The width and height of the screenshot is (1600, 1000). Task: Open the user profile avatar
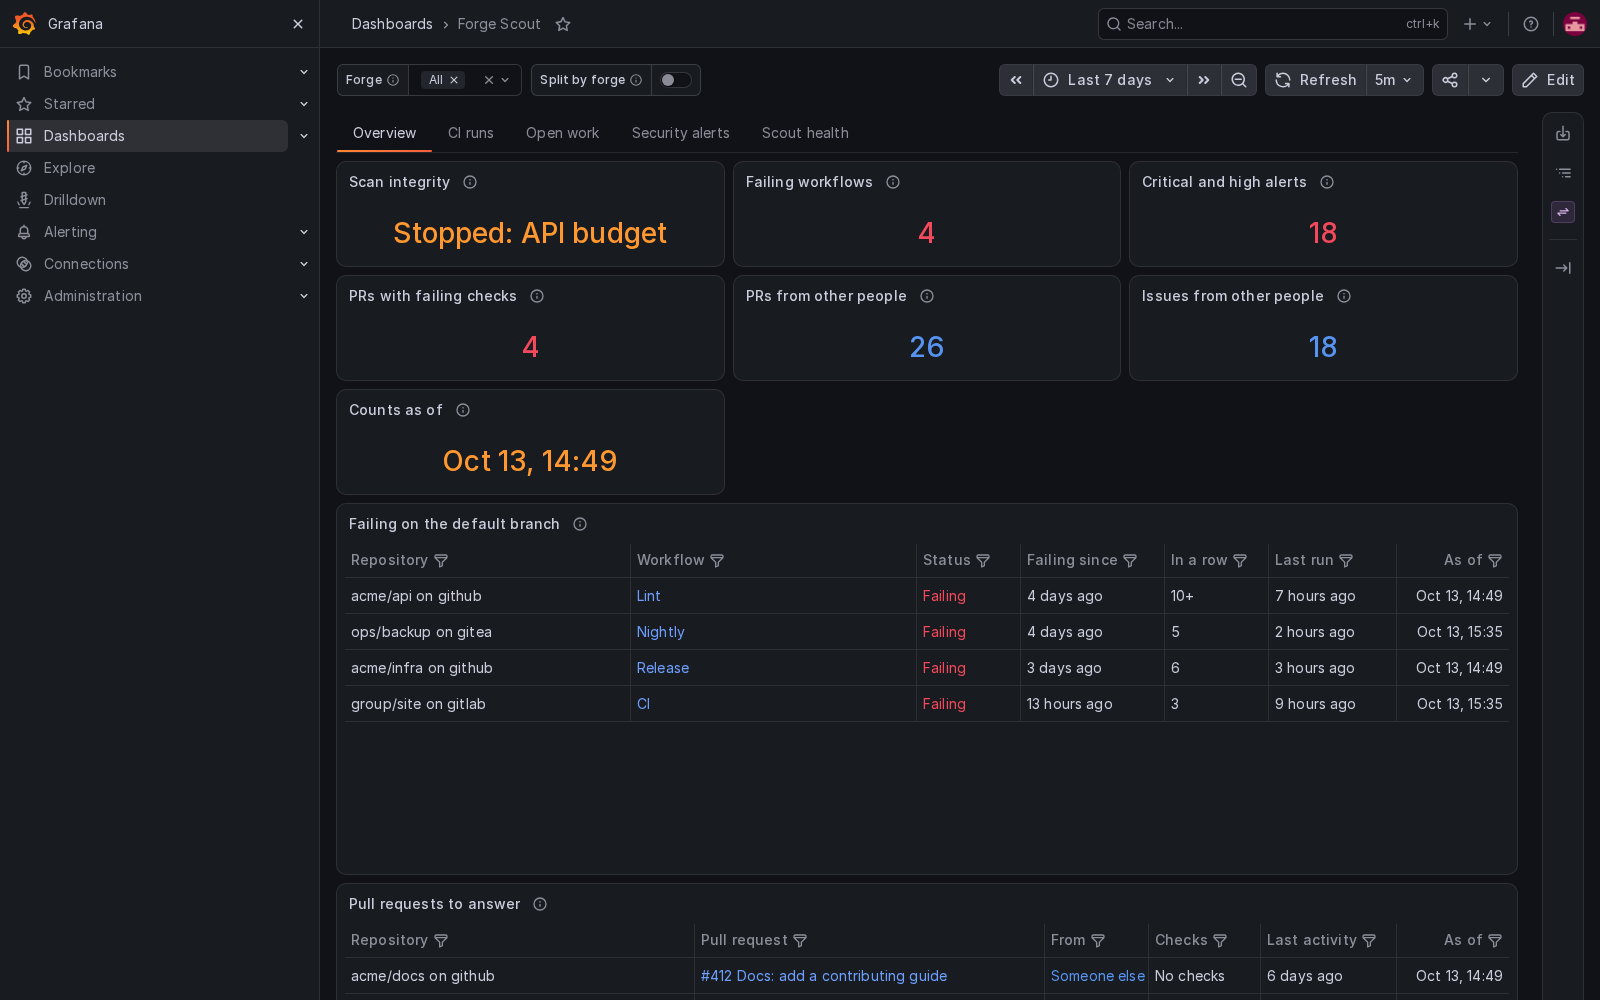(1575, 24)
